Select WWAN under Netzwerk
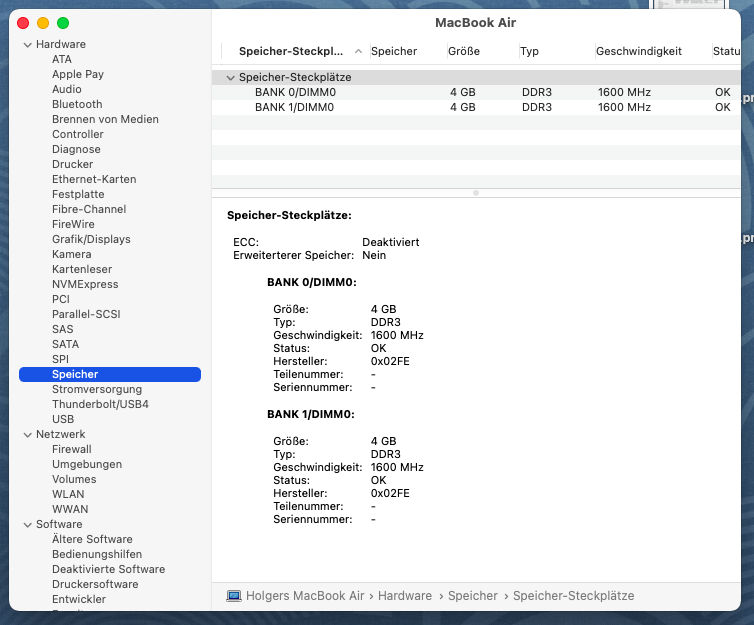 pos(70,509)
